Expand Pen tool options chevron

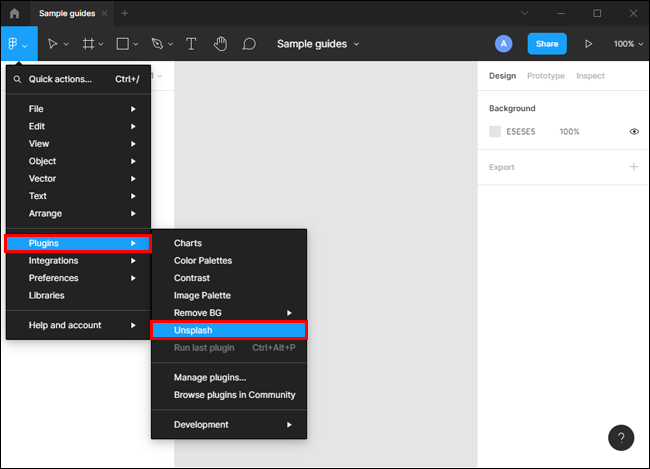coord(170,44)
